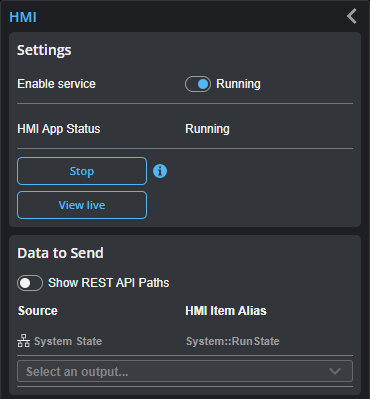Click the Settings section heading
370x399 pixels.
44,50
